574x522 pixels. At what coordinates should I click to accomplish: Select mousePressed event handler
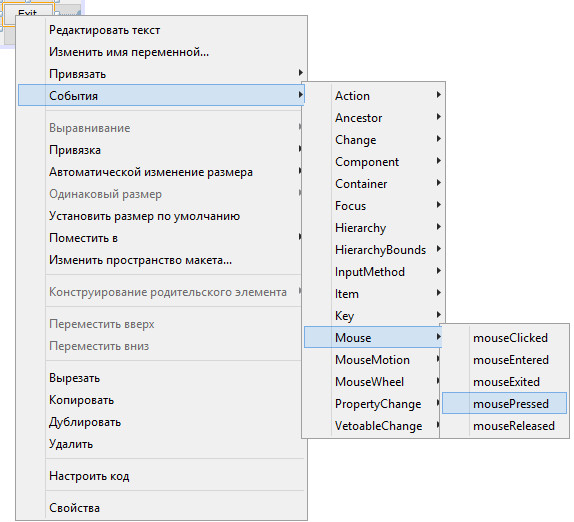click(504, 403)
